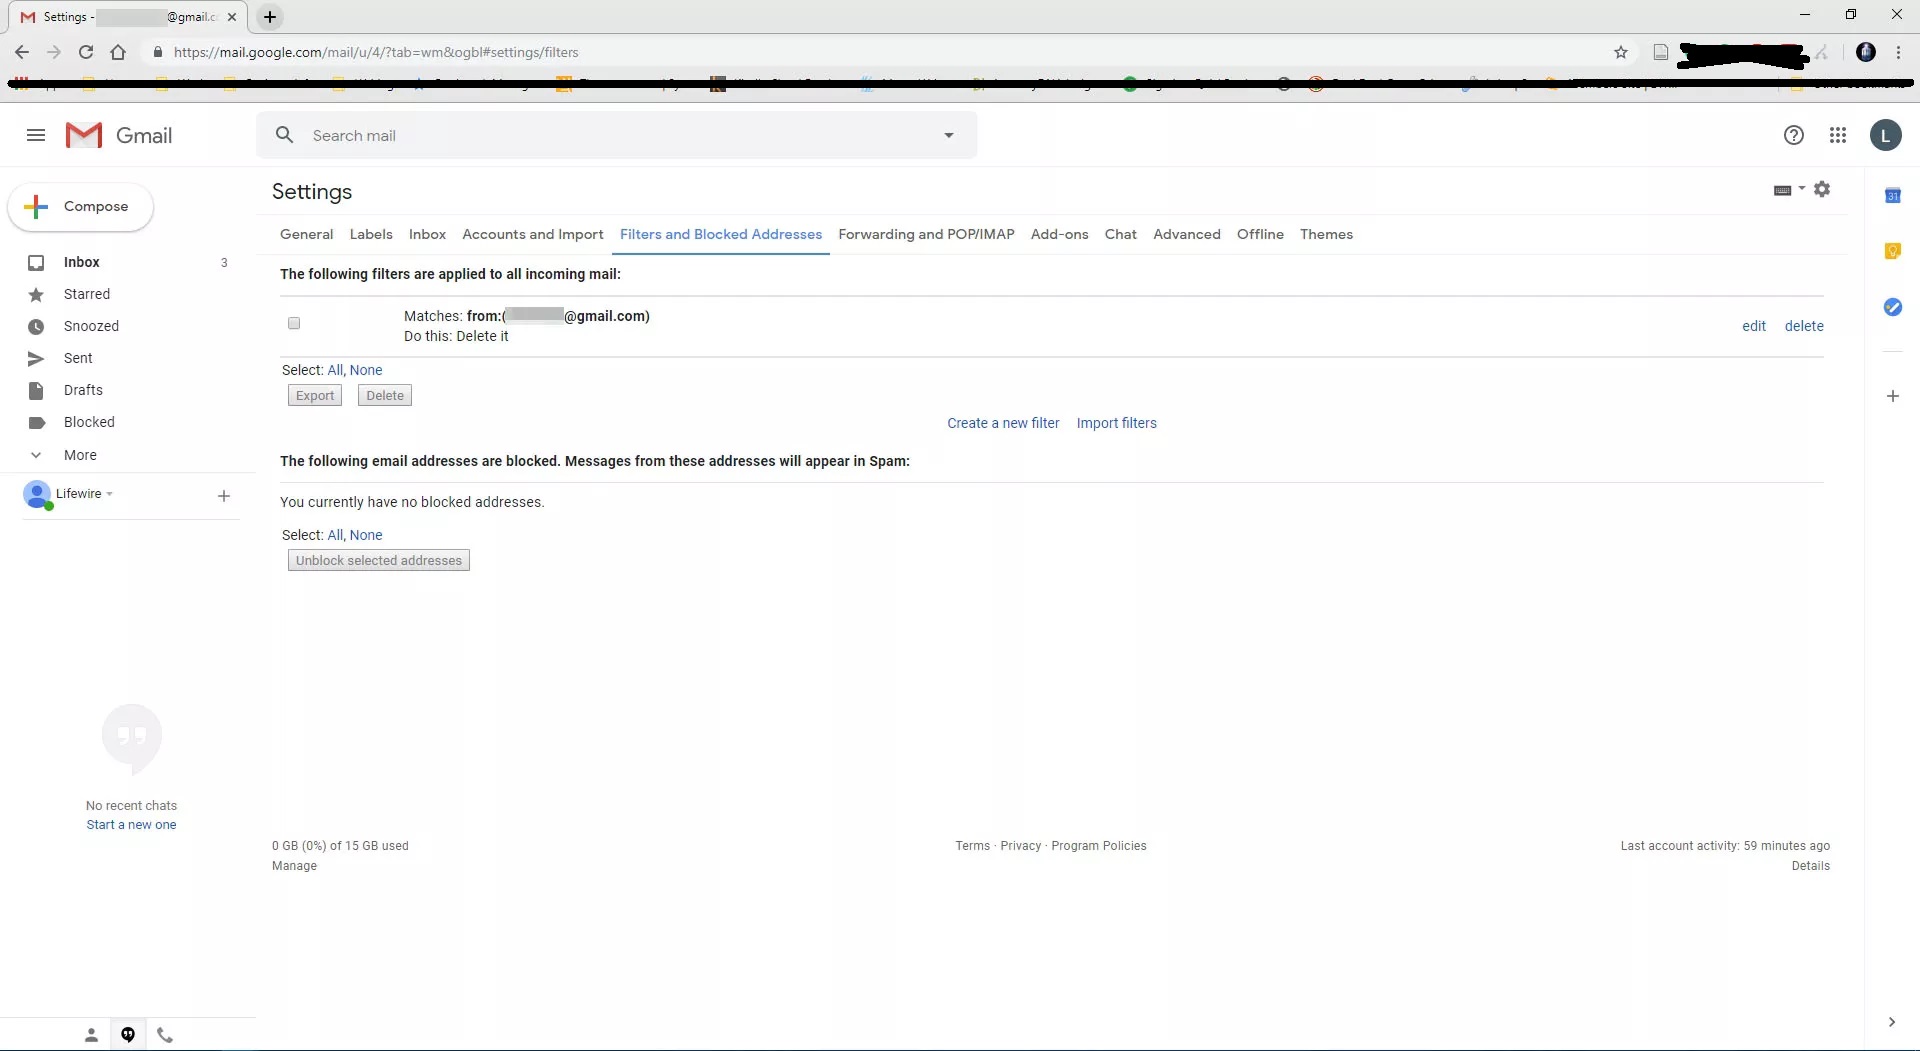This screenshot has height=1051, width=1920.
Task: Click the Compose button
Action: coord(81,206)
